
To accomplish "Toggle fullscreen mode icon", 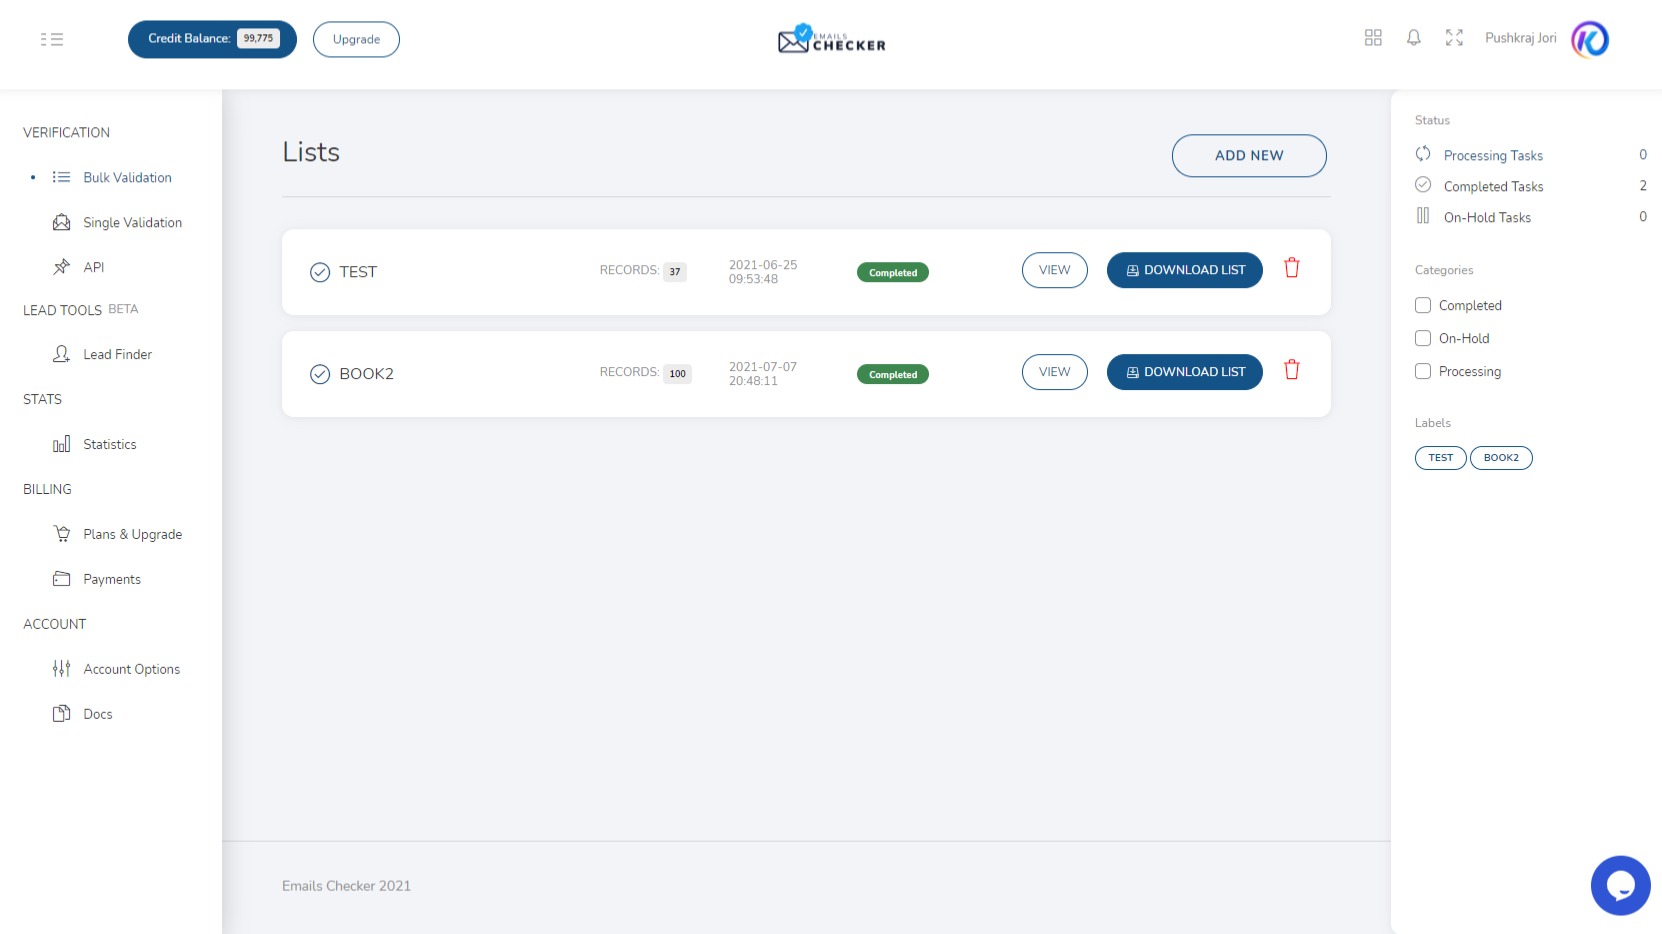I will 1454,38.
